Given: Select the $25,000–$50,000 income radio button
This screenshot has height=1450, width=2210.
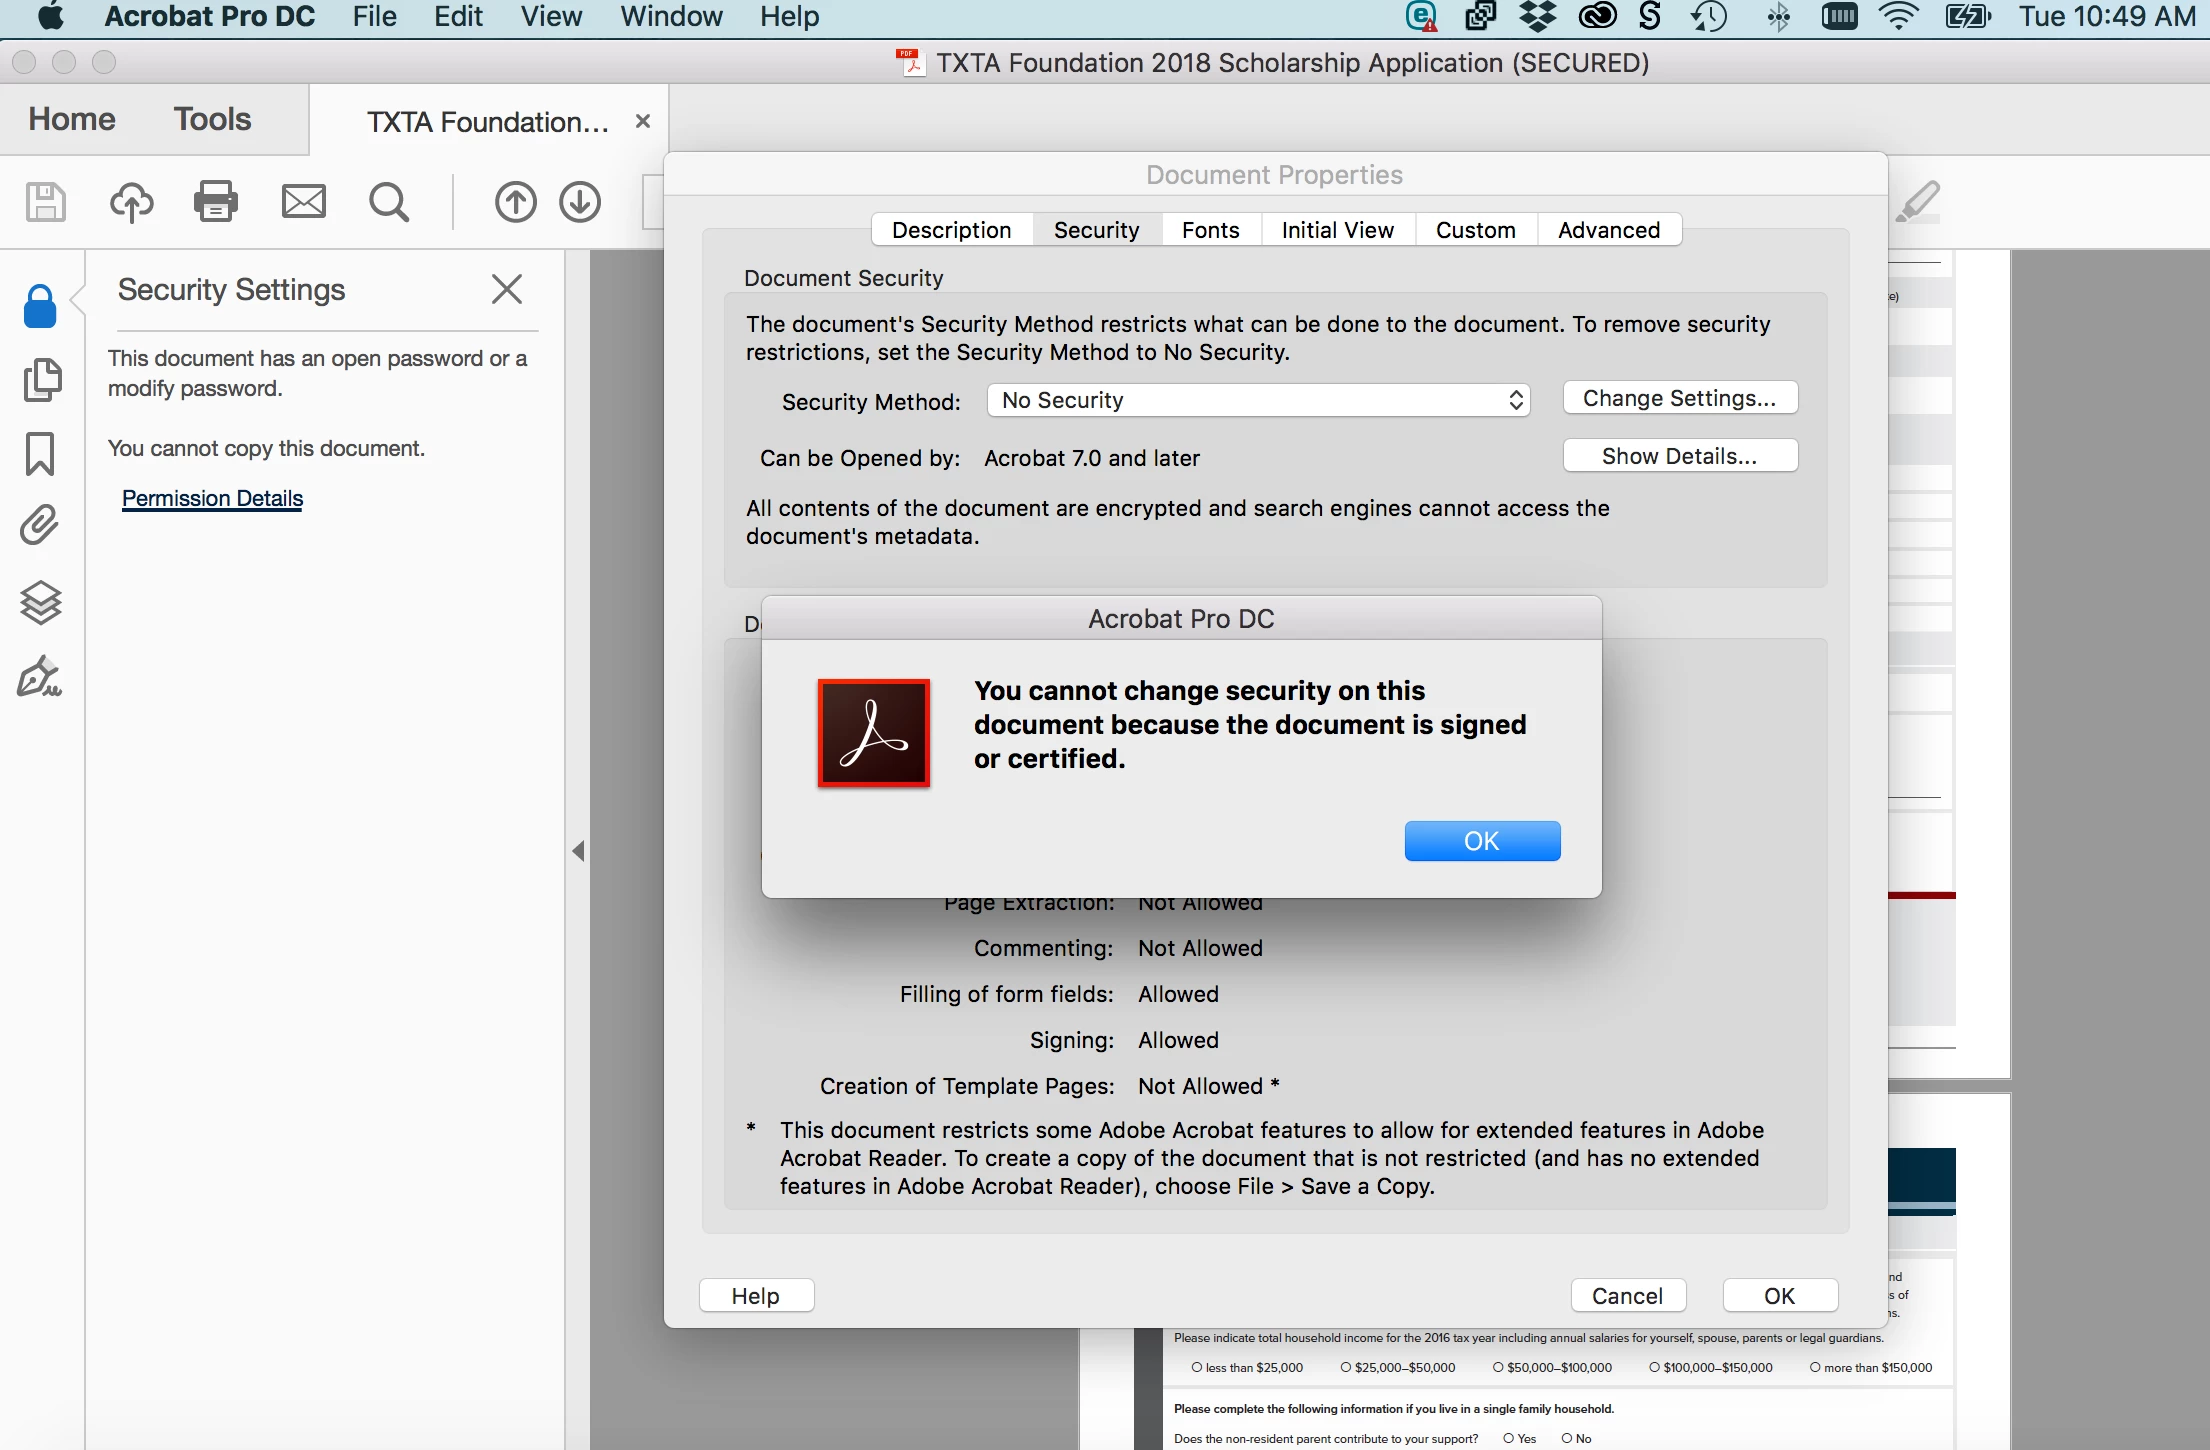Looking at the screenshot, I should (1346, 1367).
